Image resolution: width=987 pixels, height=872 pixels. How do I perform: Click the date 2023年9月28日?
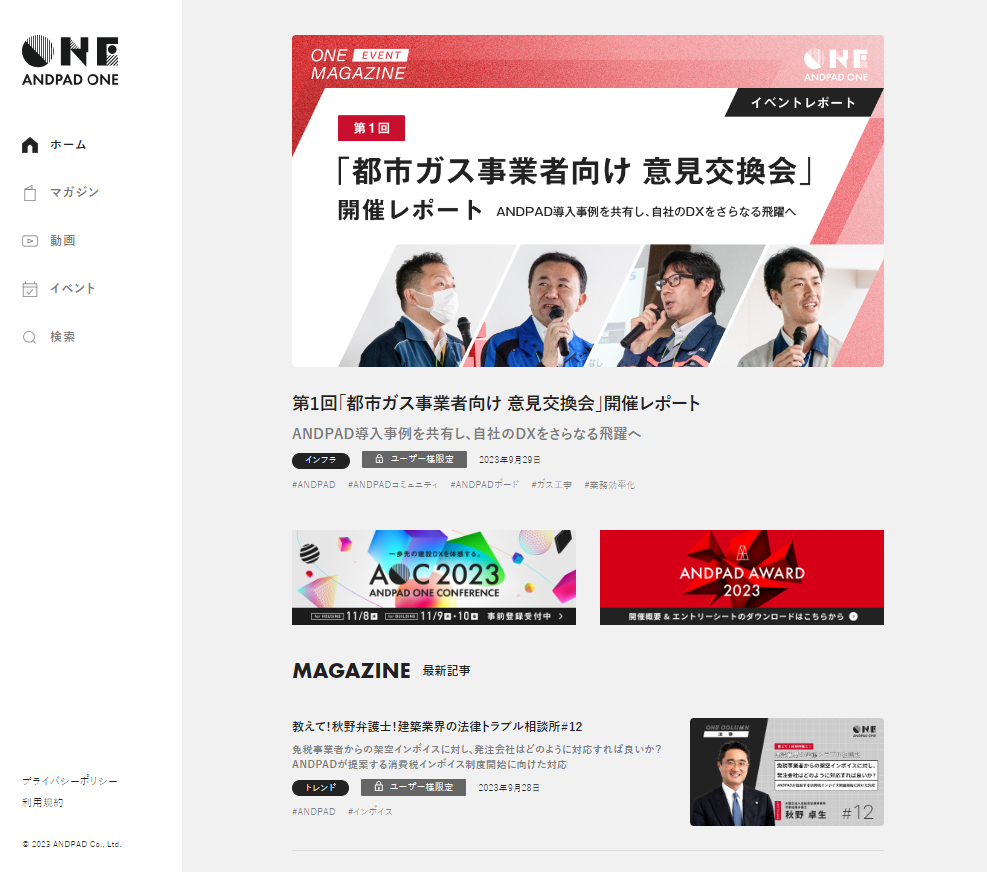[509, 788]
